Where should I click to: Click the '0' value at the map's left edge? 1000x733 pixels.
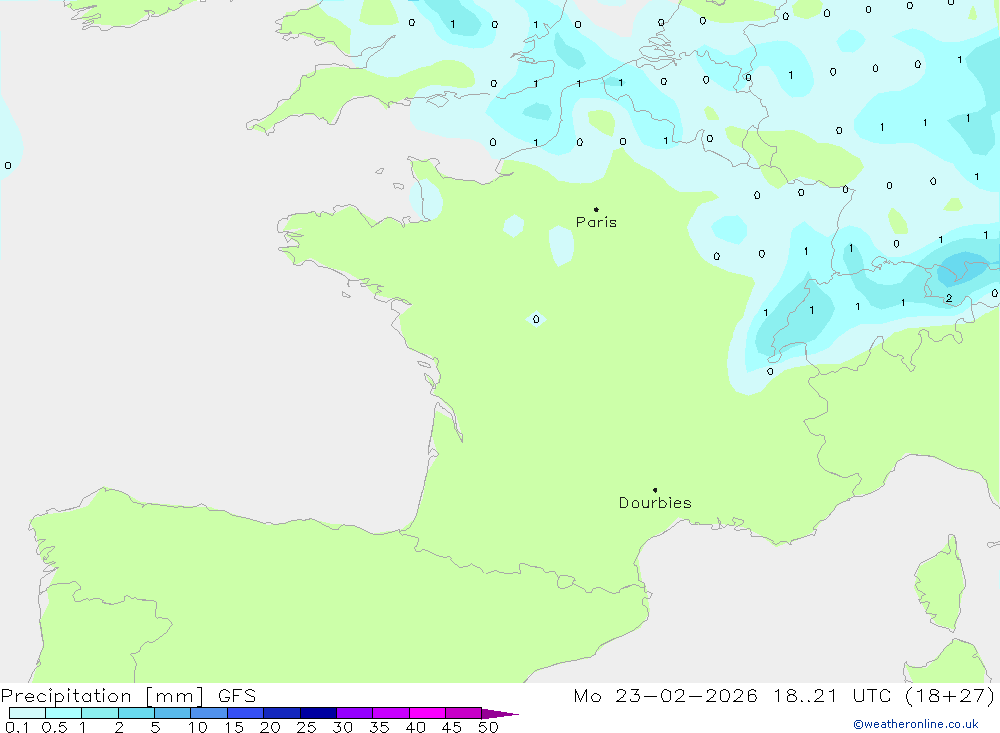[8, 165]
